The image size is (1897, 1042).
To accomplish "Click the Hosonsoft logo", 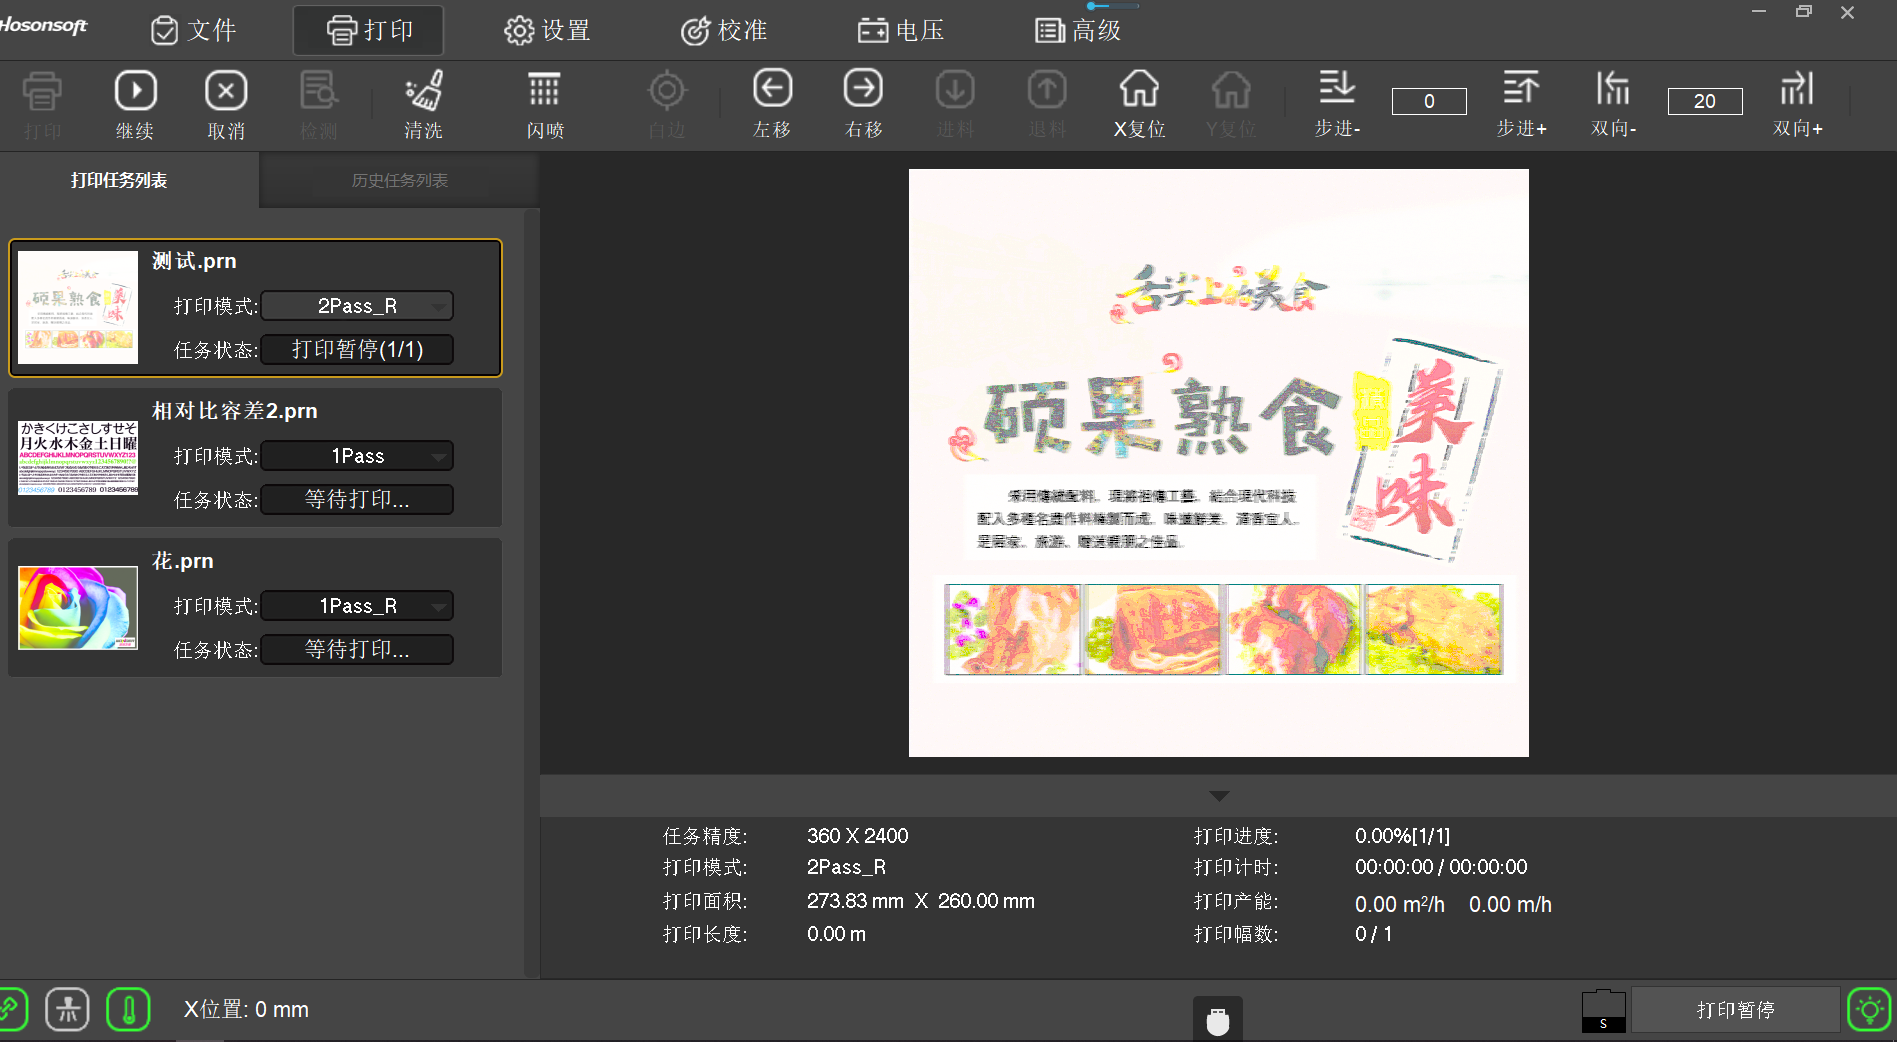I will coord(43,25).
